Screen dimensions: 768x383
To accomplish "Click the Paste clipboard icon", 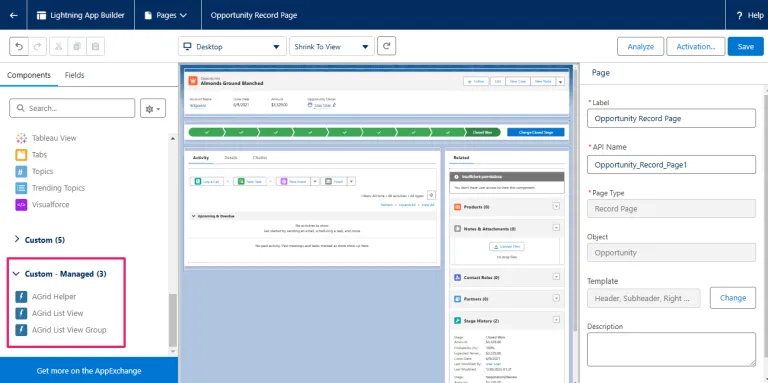I will [x=96, y=47].
